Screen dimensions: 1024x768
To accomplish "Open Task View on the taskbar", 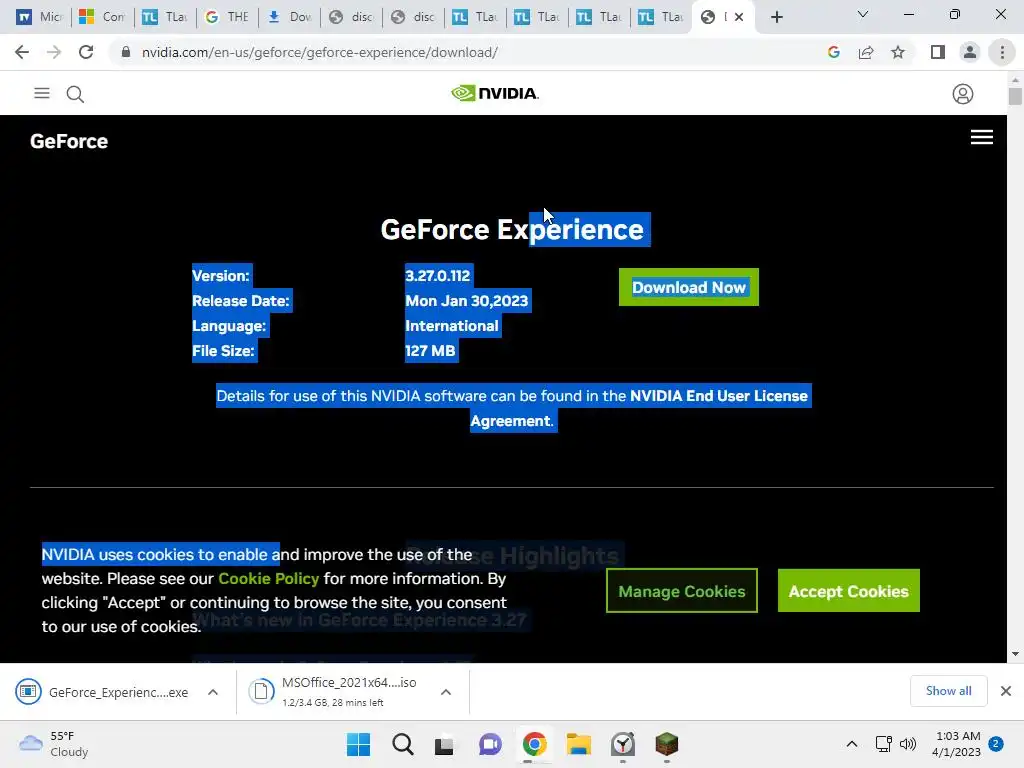I will 445,744.
